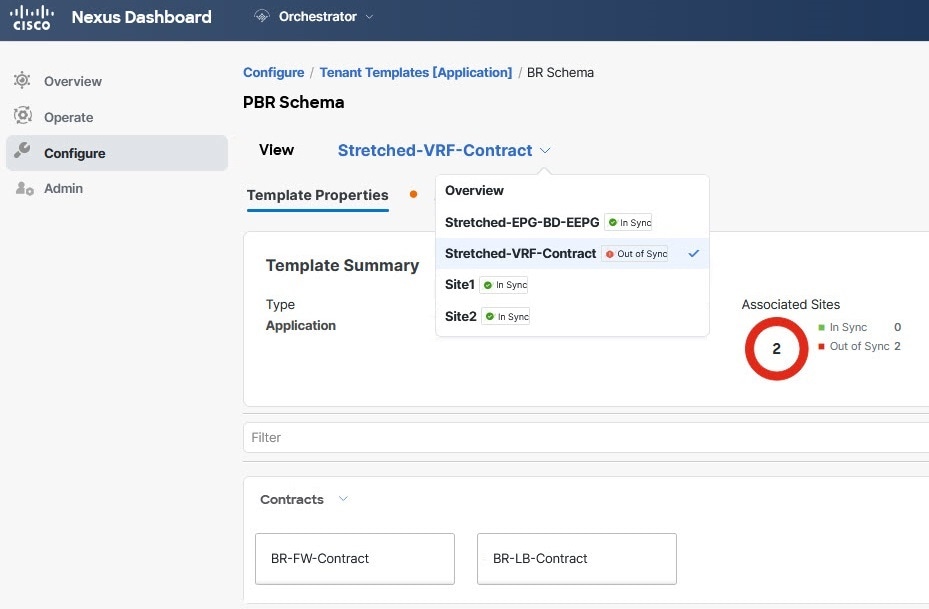Collapse the Stretched-VRF-Contract view dropdown
The image size is (929, 609).
[545, 151]
